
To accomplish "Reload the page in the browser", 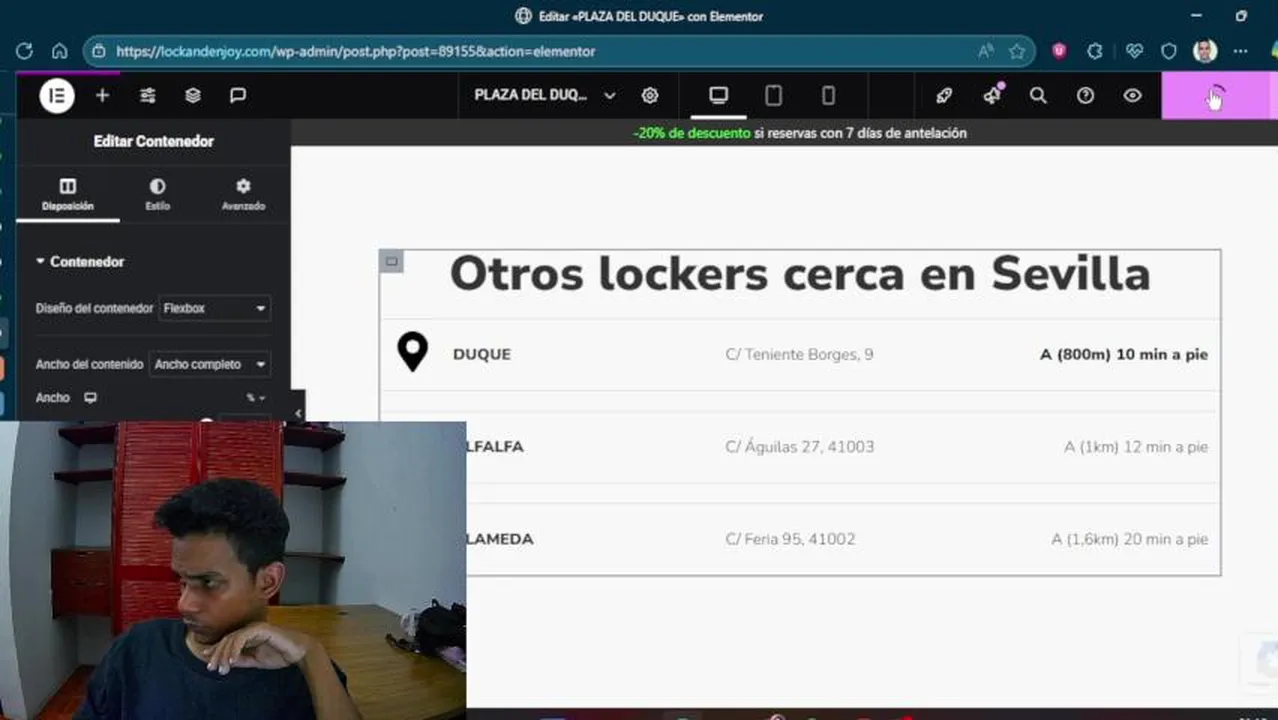I will point(24,51).
